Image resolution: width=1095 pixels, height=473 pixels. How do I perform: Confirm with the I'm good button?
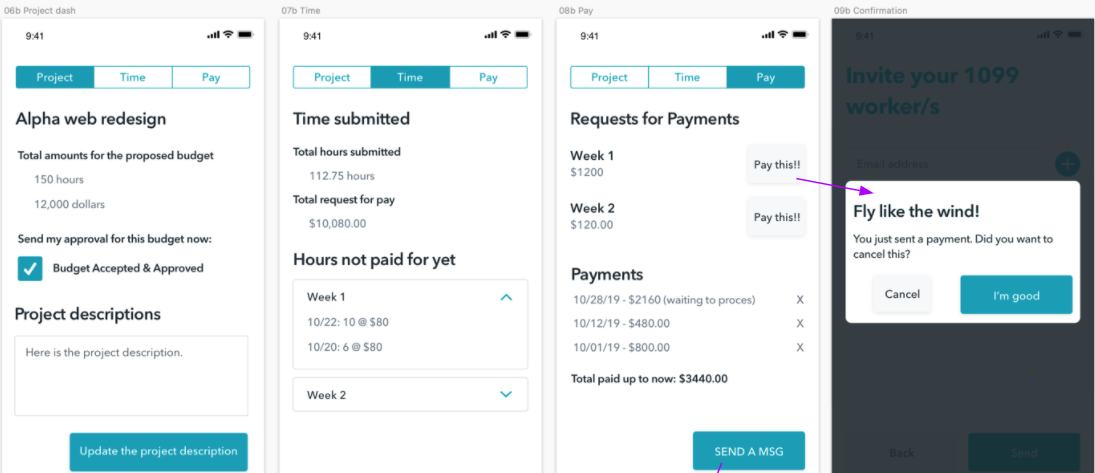tap(1016, 295)
